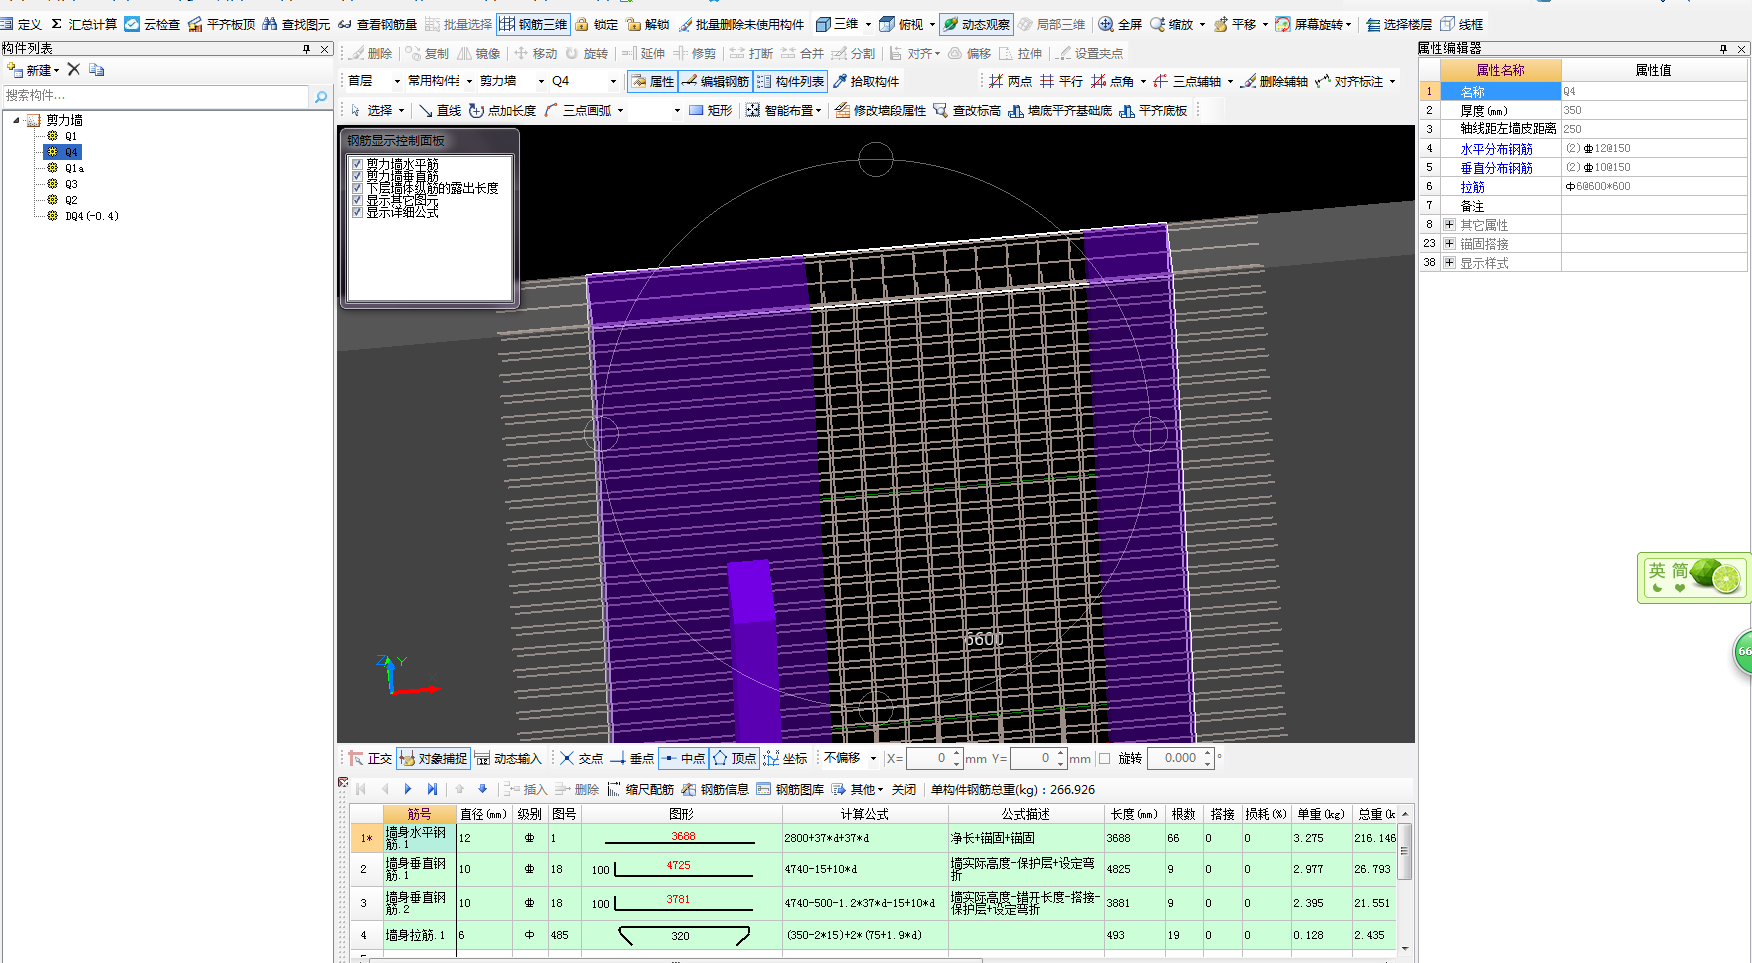This screenshot has height=963, width=1752.
Task: Open the 不偏移 offset dropdown
Action: pyautogui.click(x=850, y=759)
